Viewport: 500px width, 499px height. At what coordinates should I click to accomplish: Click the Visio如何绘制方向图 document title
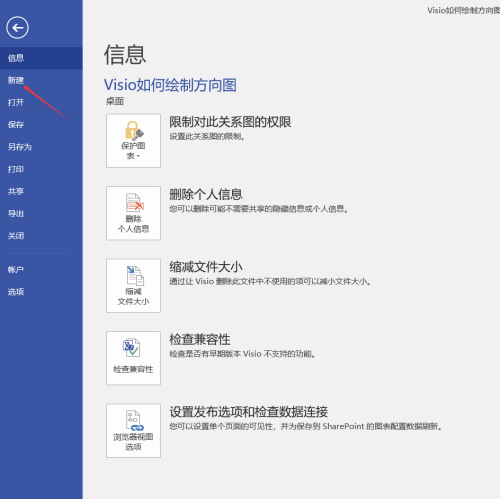point(170,85)
